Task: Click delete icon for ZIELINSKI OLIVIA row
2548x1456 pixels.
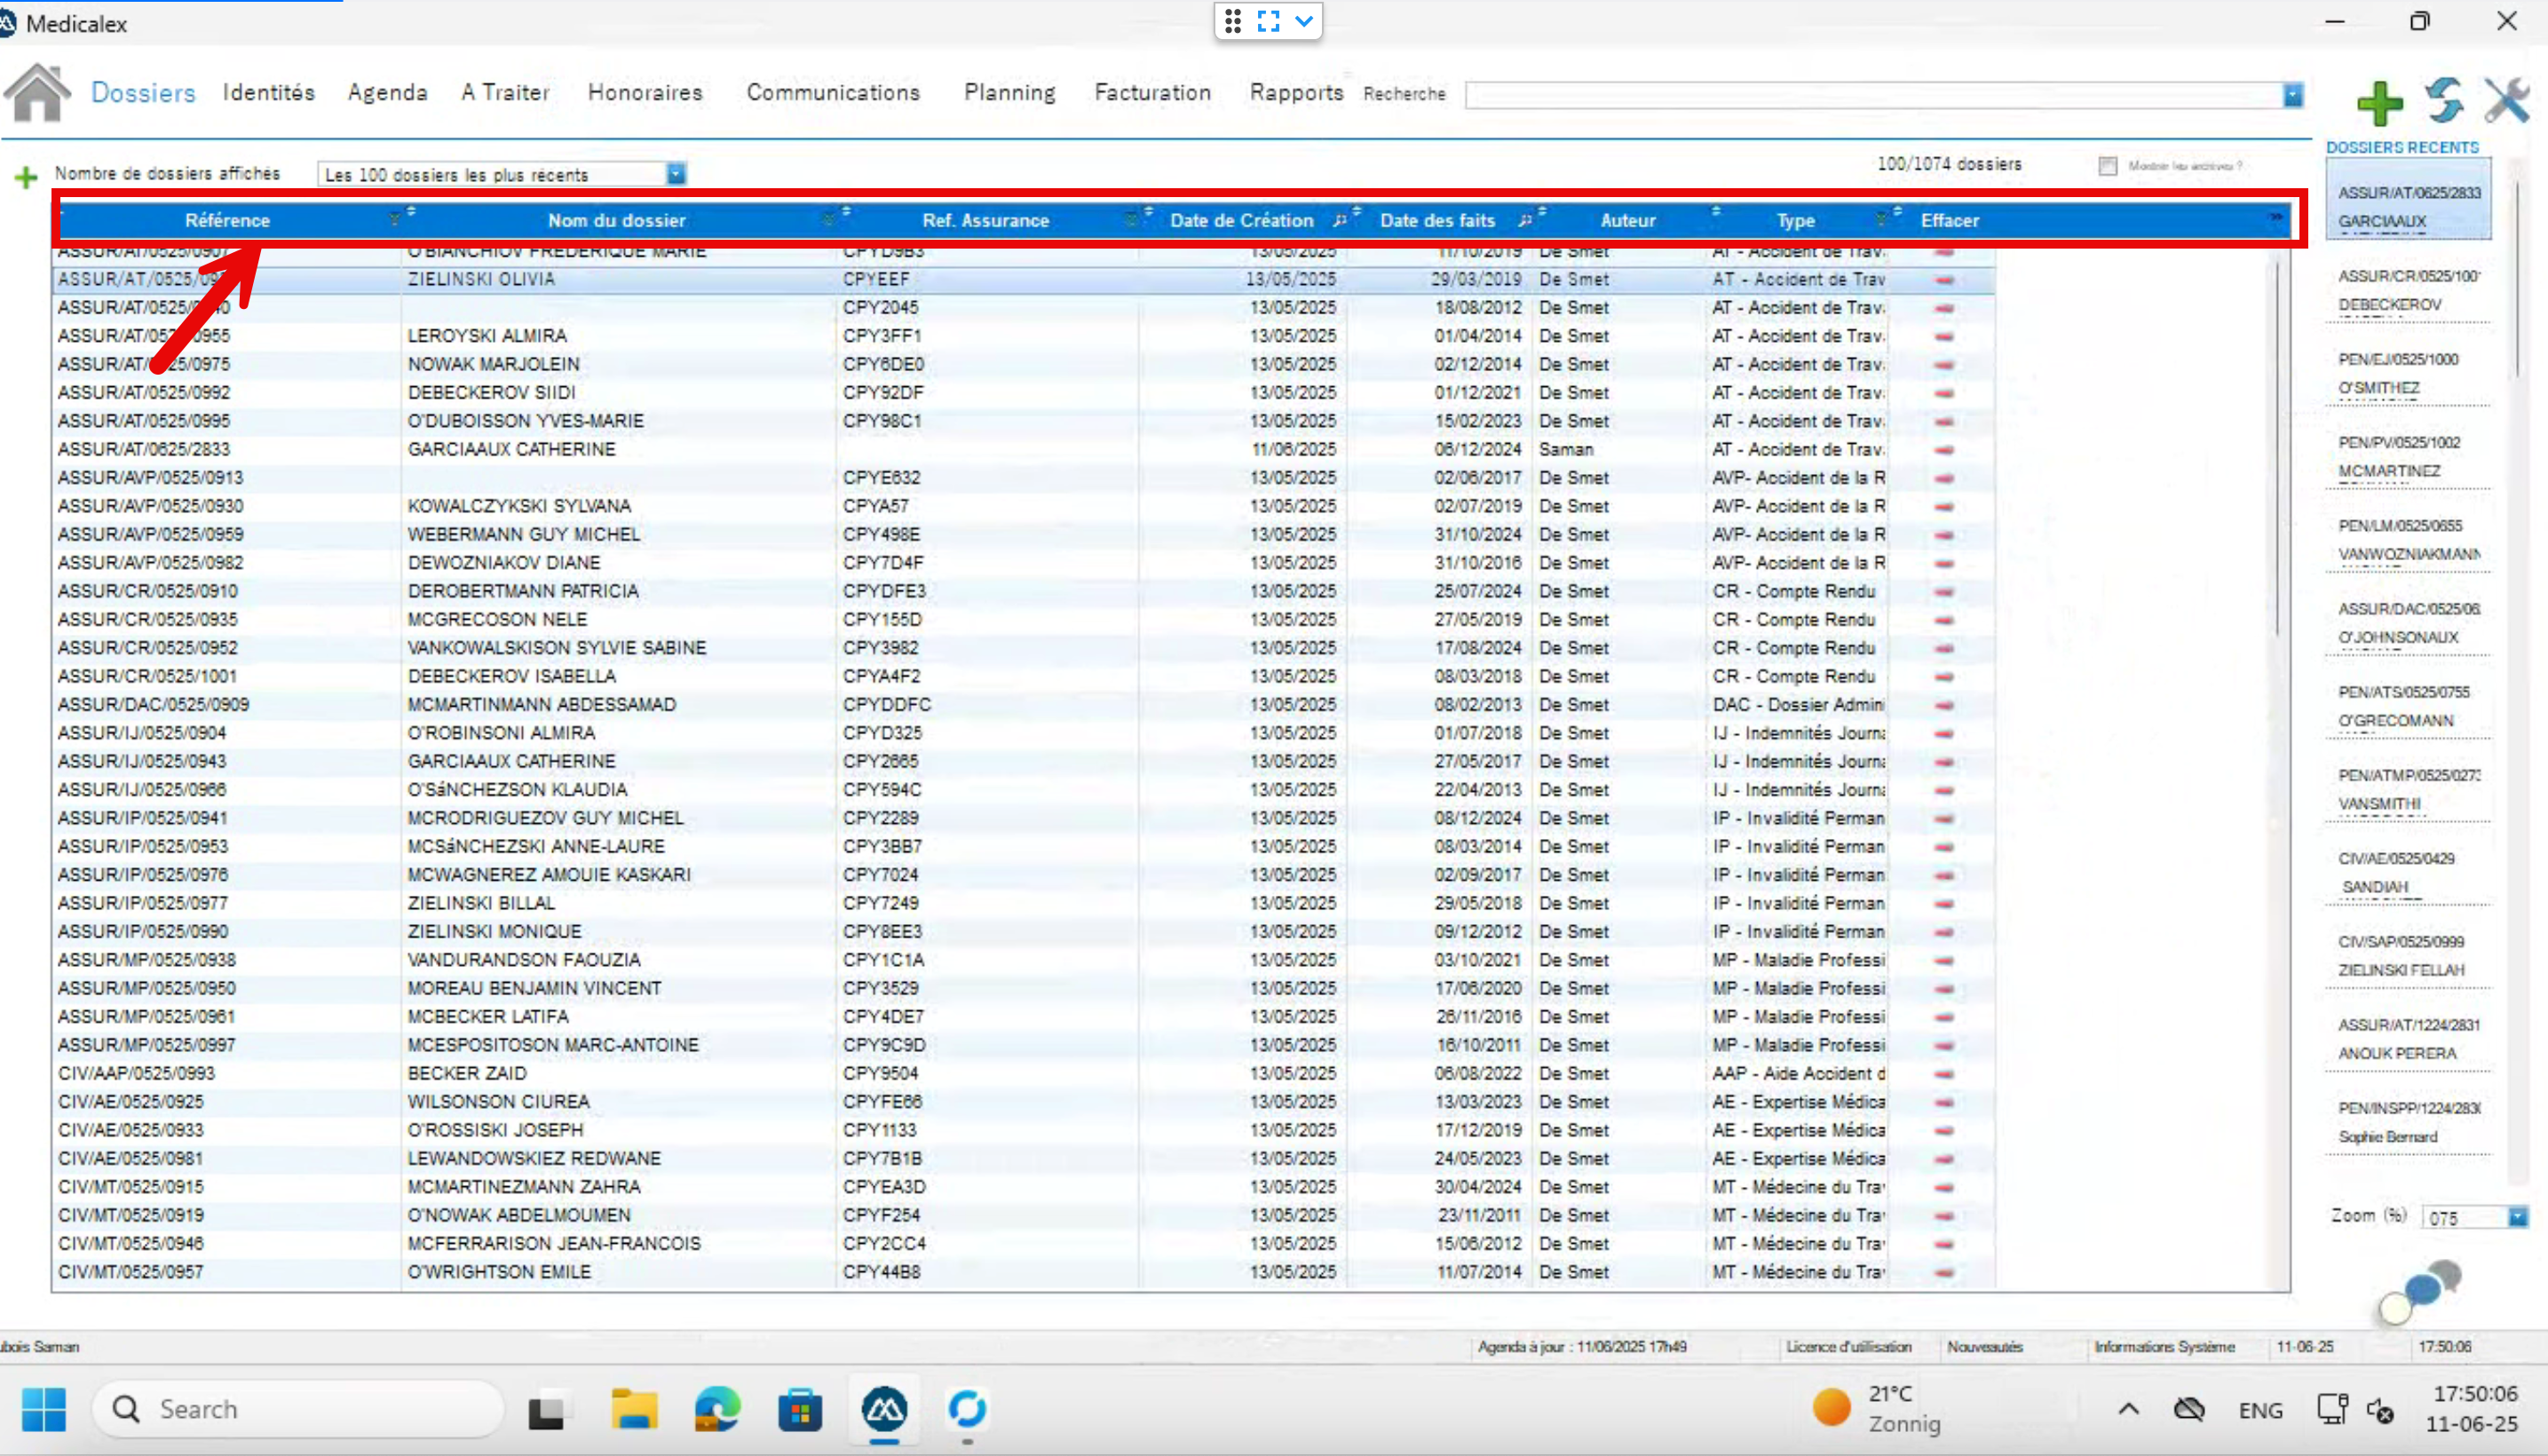Action: (1943, 280)
